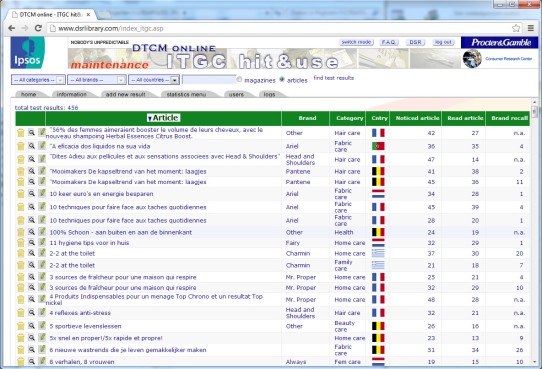The height and width of the screenshot is (369, 542).
Task: Sort by the Brand column header
Action: (307, 118)
